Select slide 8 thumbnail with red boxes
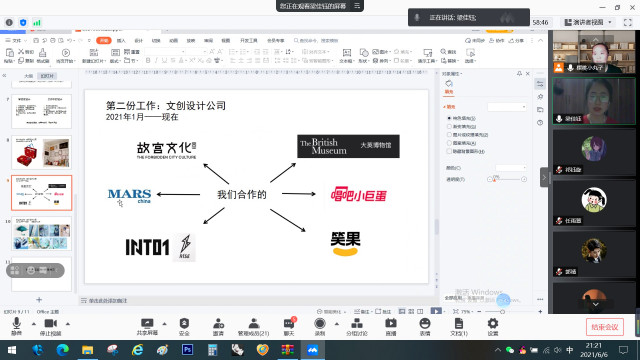The image size is (640, 360). click(x=42, y=152)
